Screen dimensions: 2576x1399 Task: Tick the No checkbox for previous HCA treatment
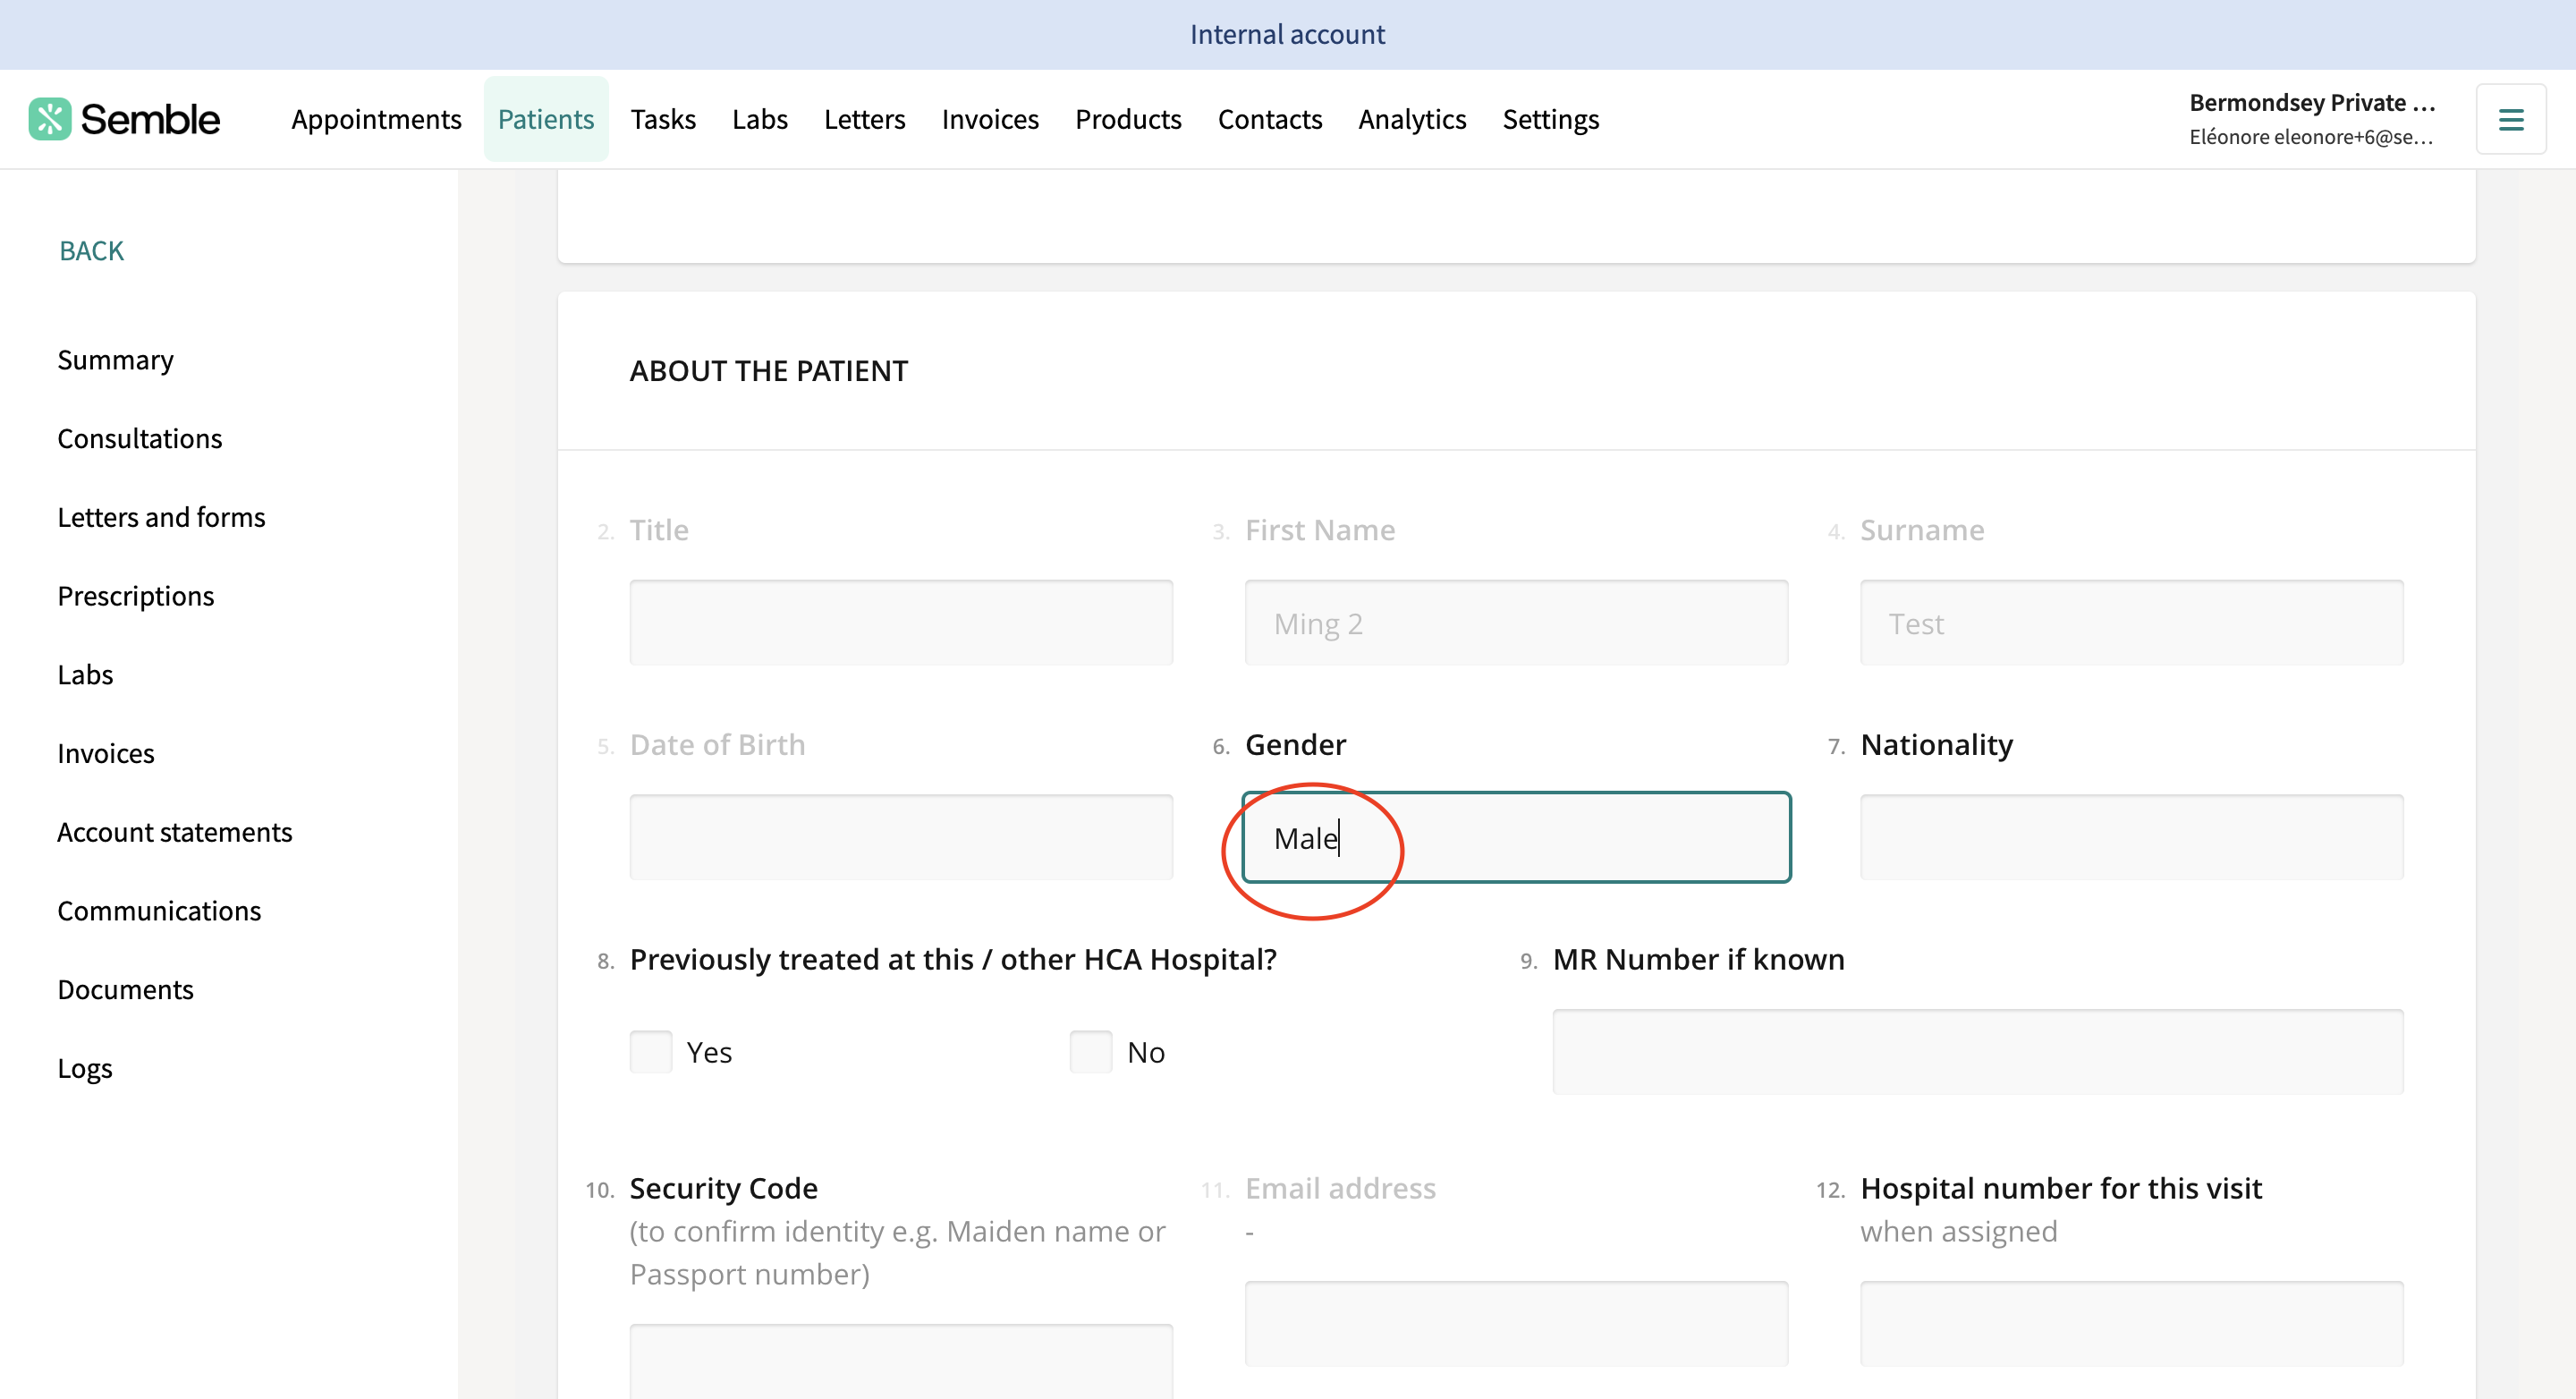point(1091,1052)
